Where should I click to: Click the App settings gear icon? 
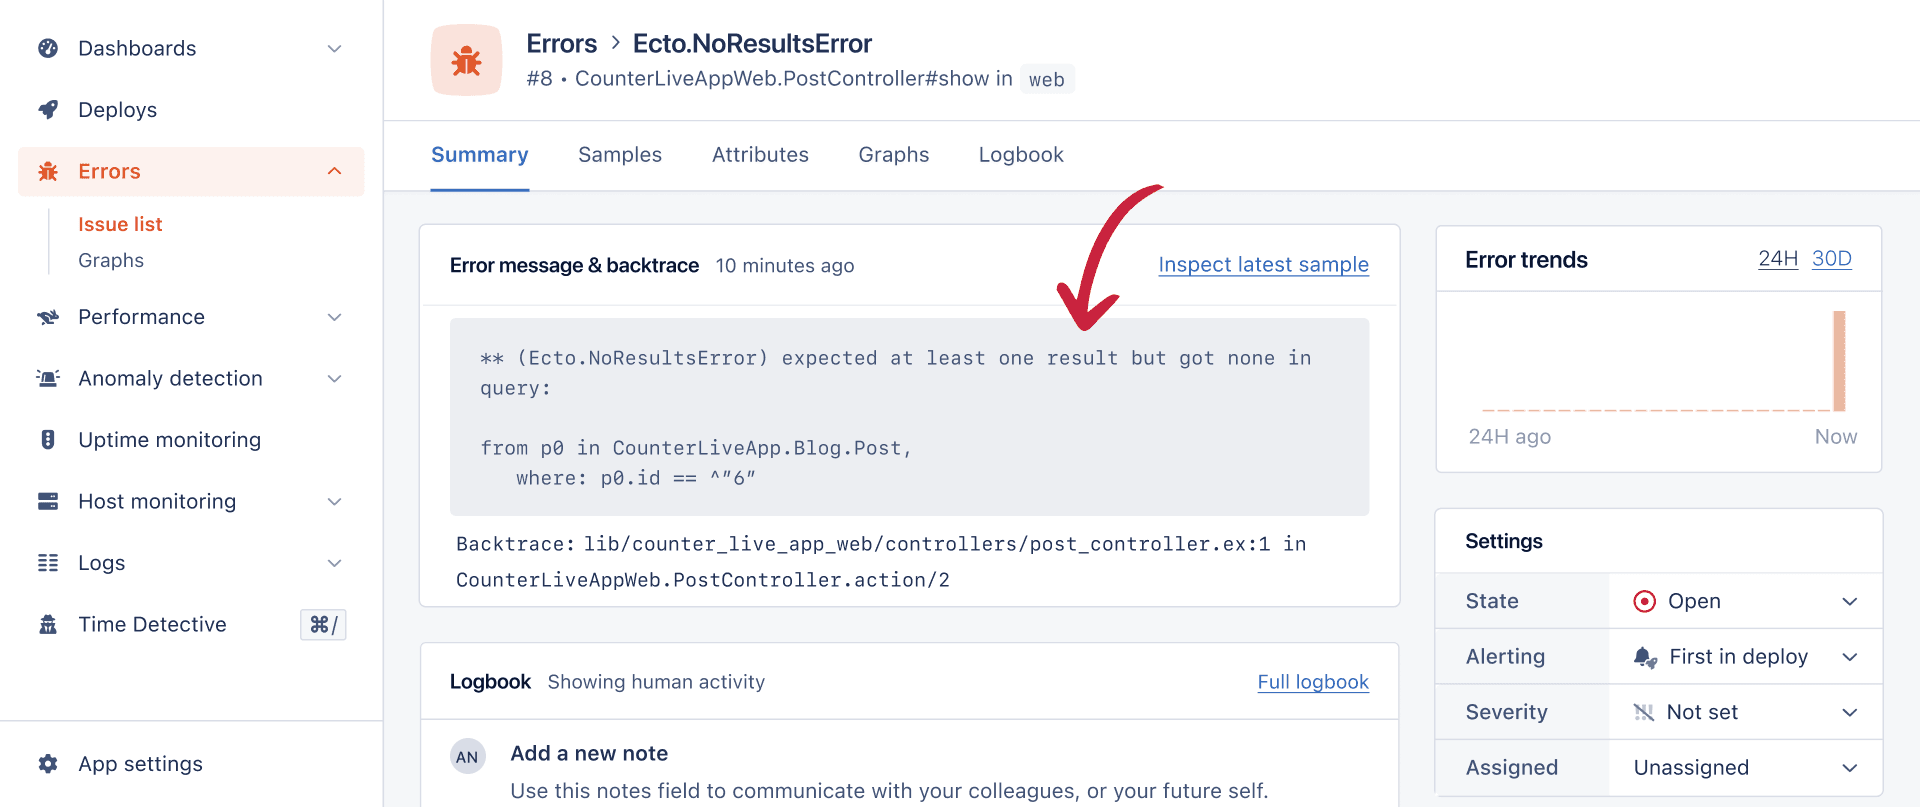pyautogui.click(x=47, y=764)
